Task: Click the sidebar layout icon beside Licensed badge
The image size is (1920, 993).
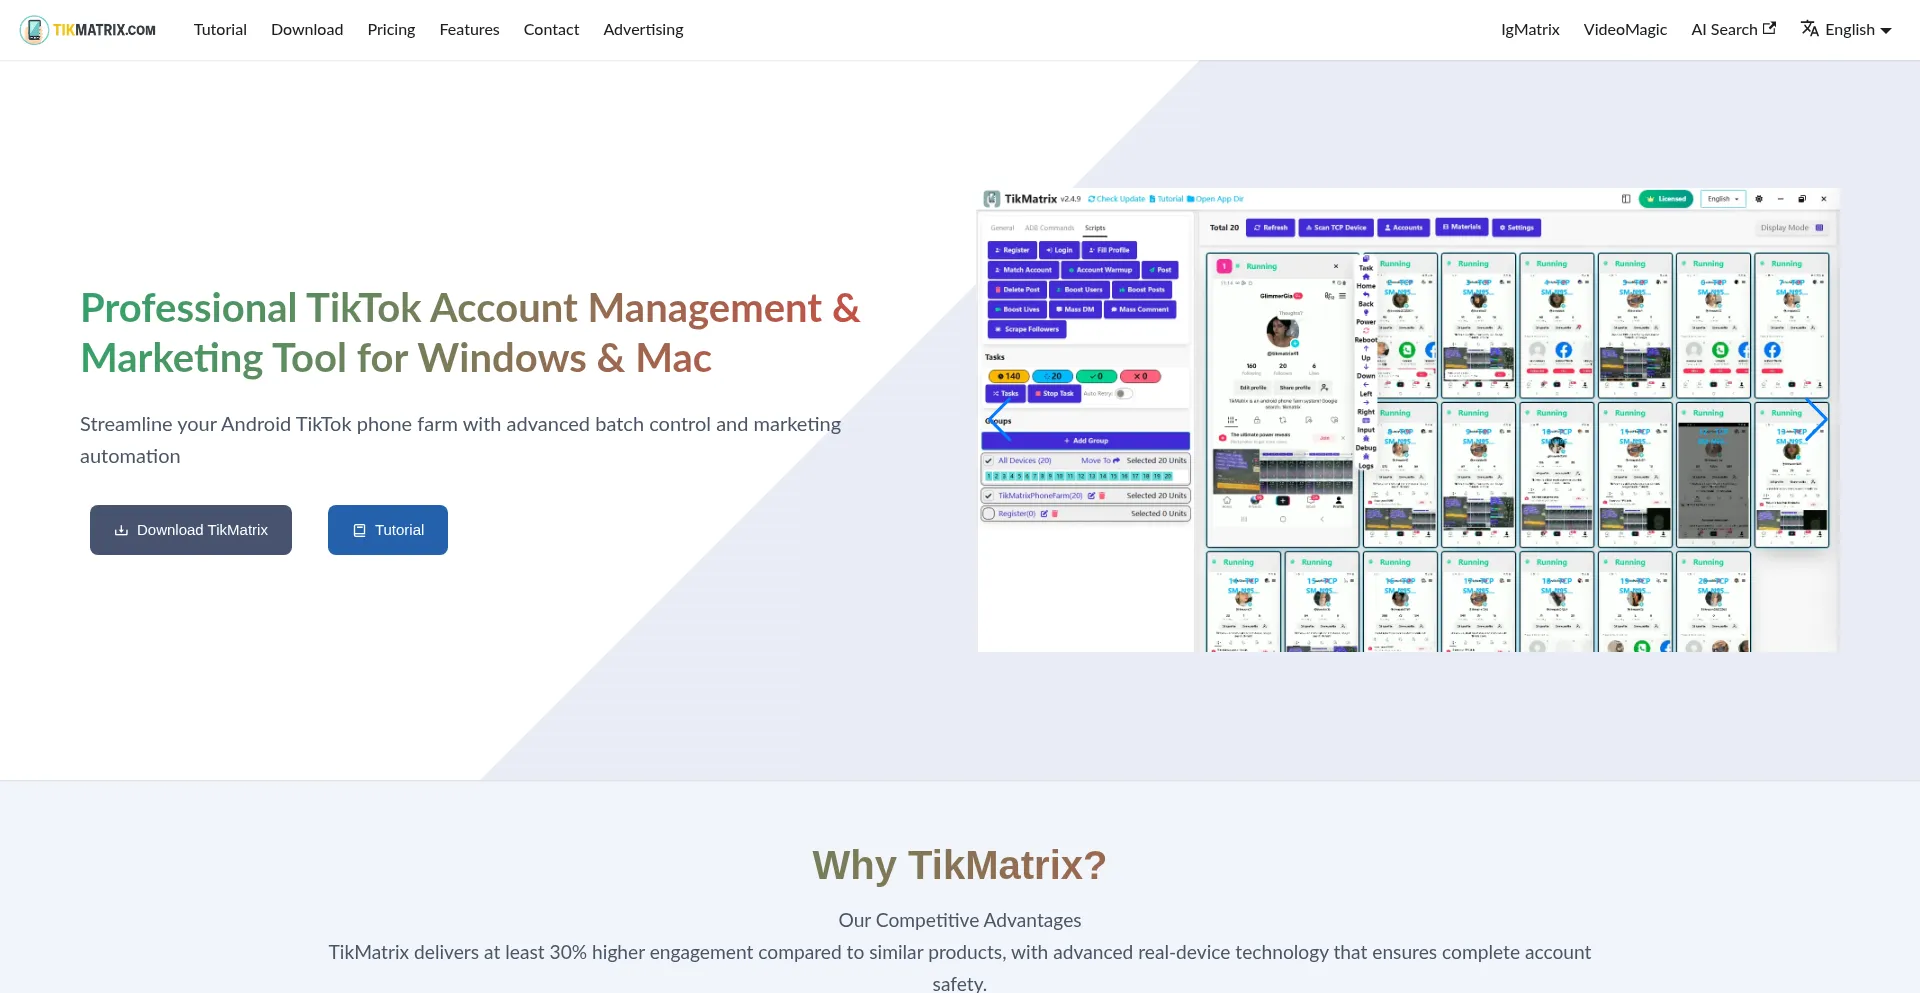Action: click(x=1626, y=199)
